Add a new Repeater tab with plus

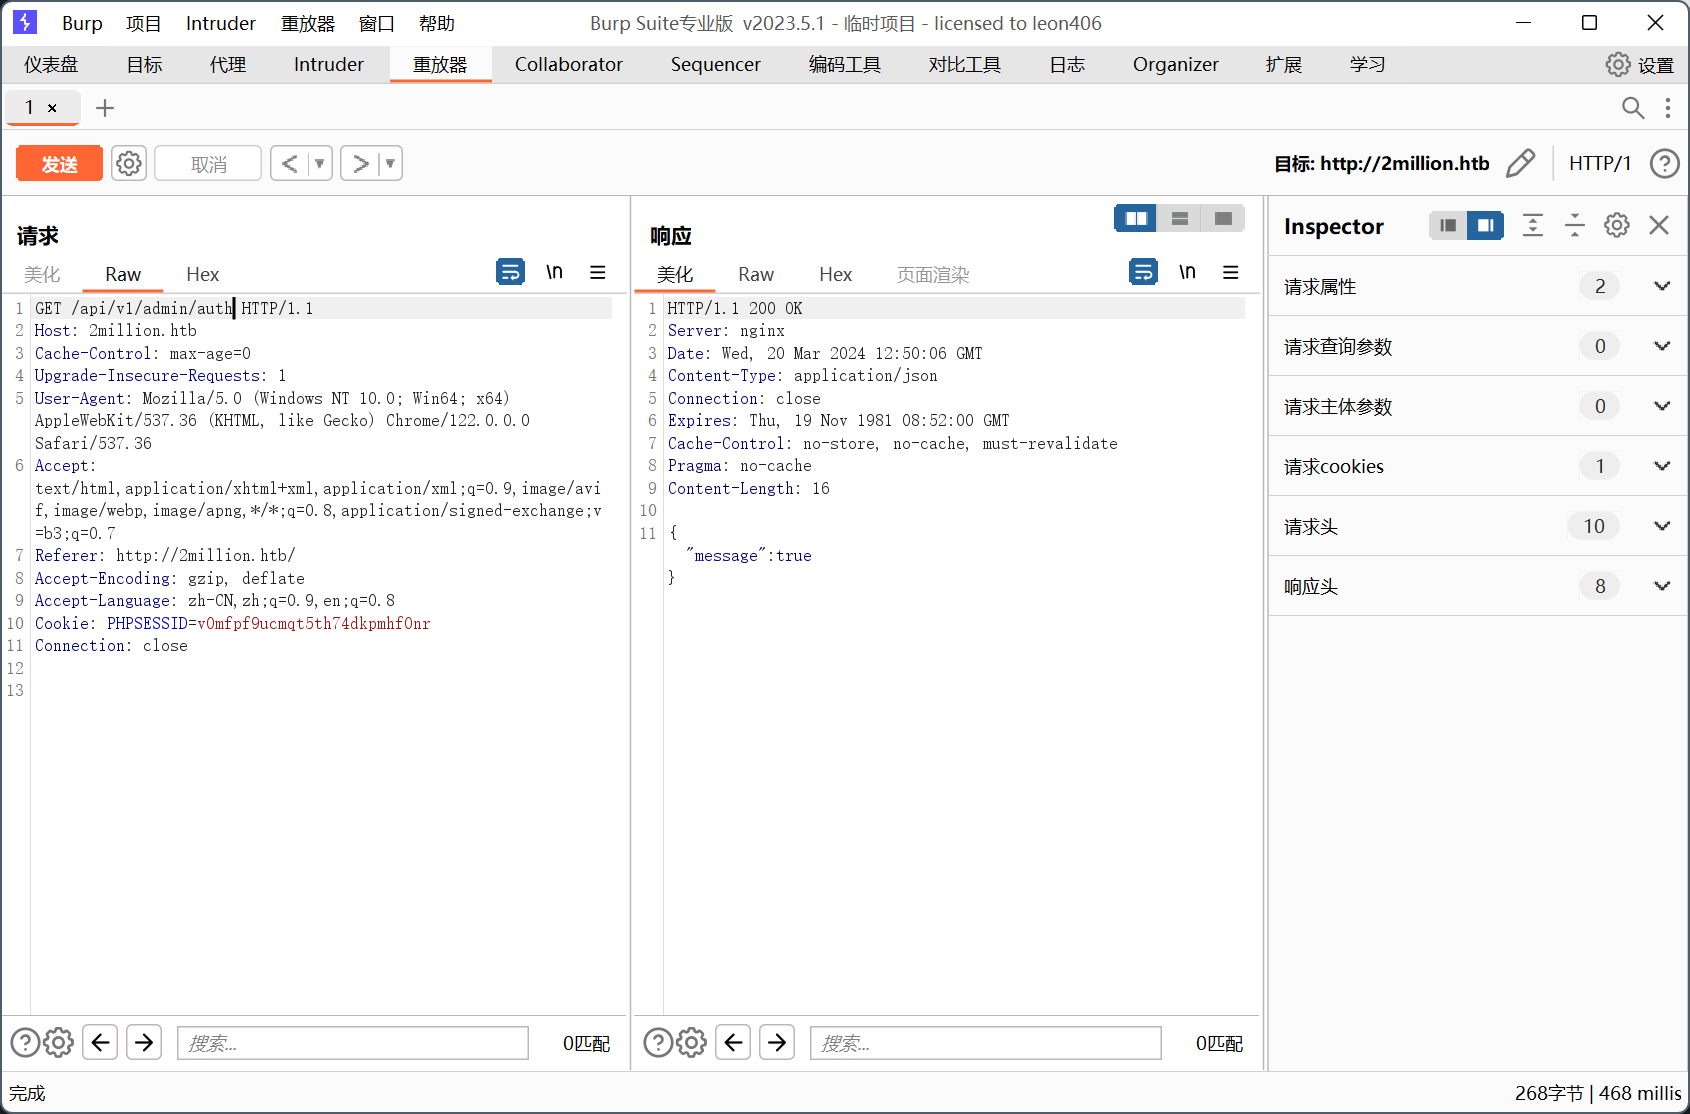click(x=105, y=108)
